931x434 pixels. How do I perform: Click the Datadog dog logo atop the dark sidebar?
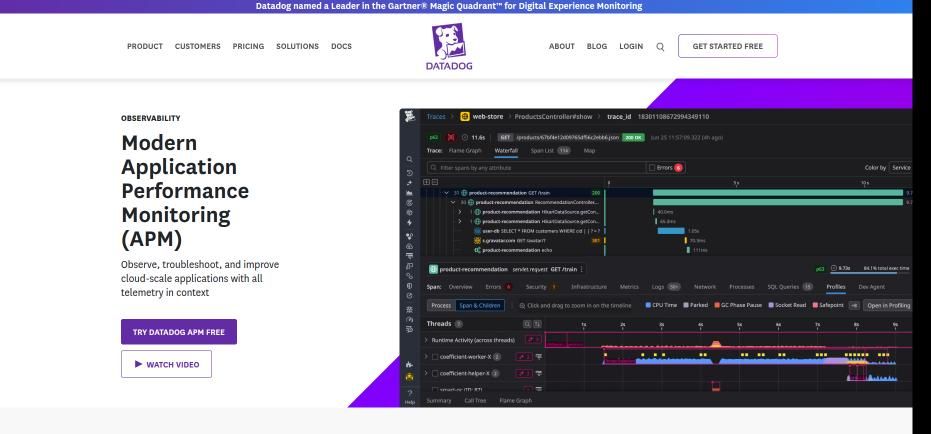(410, 116)
